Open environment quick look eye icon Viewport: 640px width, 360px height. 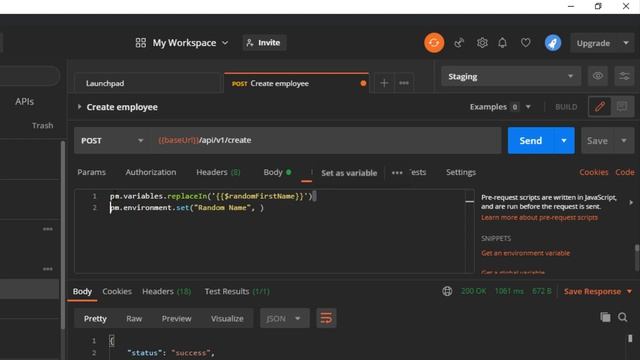coord(598,76)
